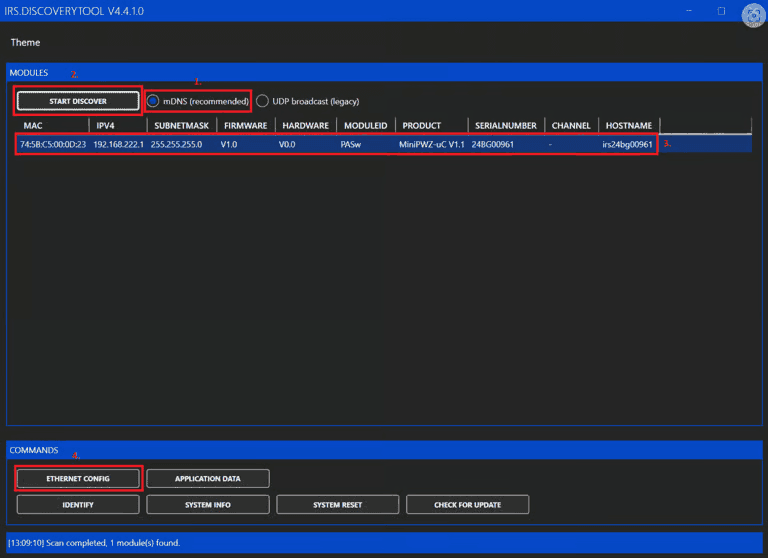This screenshot has height=558, width=768.
Task: Click serial number 24BG00961
Action: tap(493, 144)
